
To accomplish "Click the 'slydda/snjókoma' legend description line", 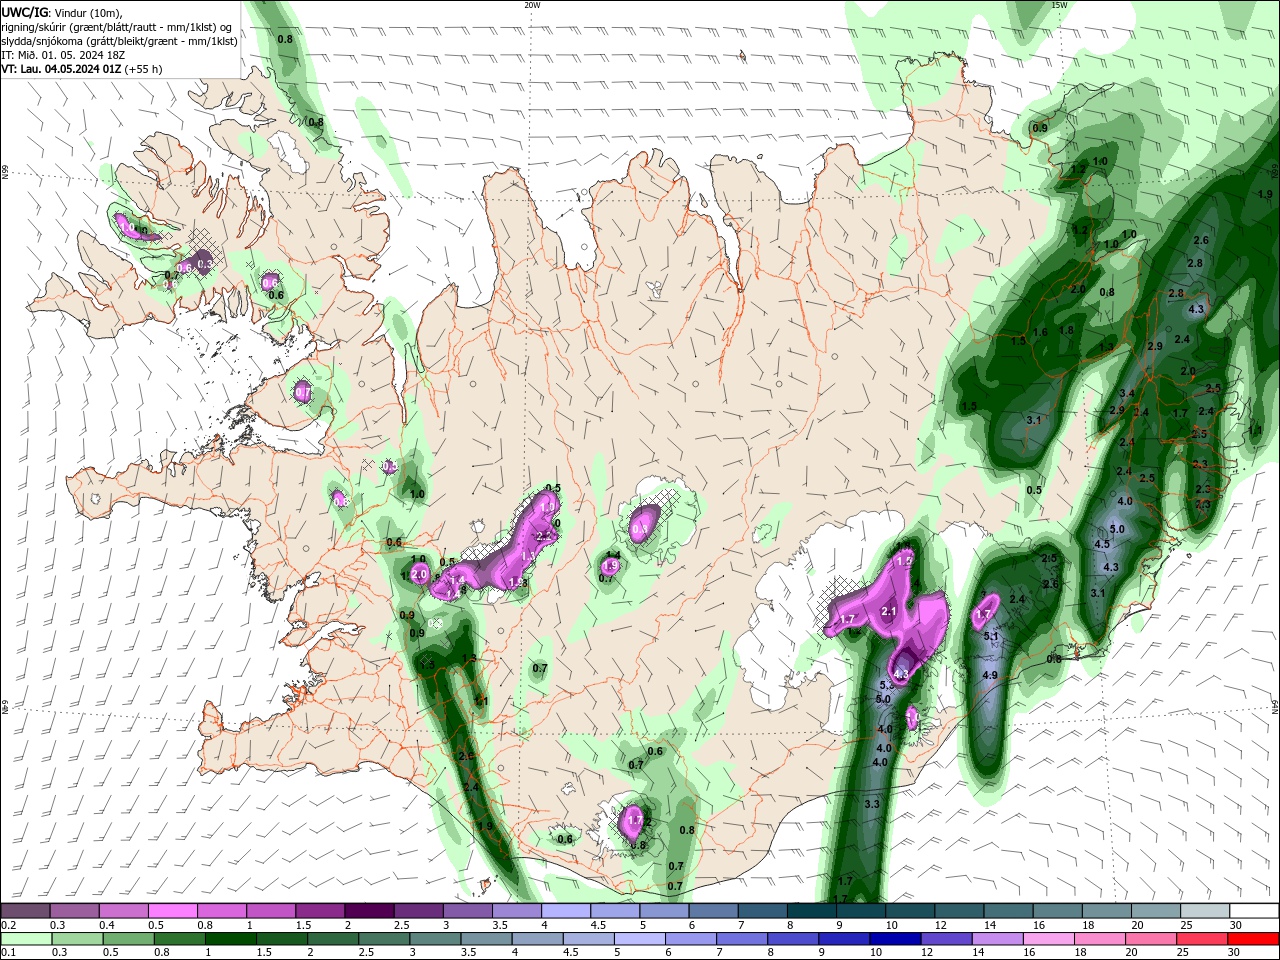I will click(x=120, y=41).
